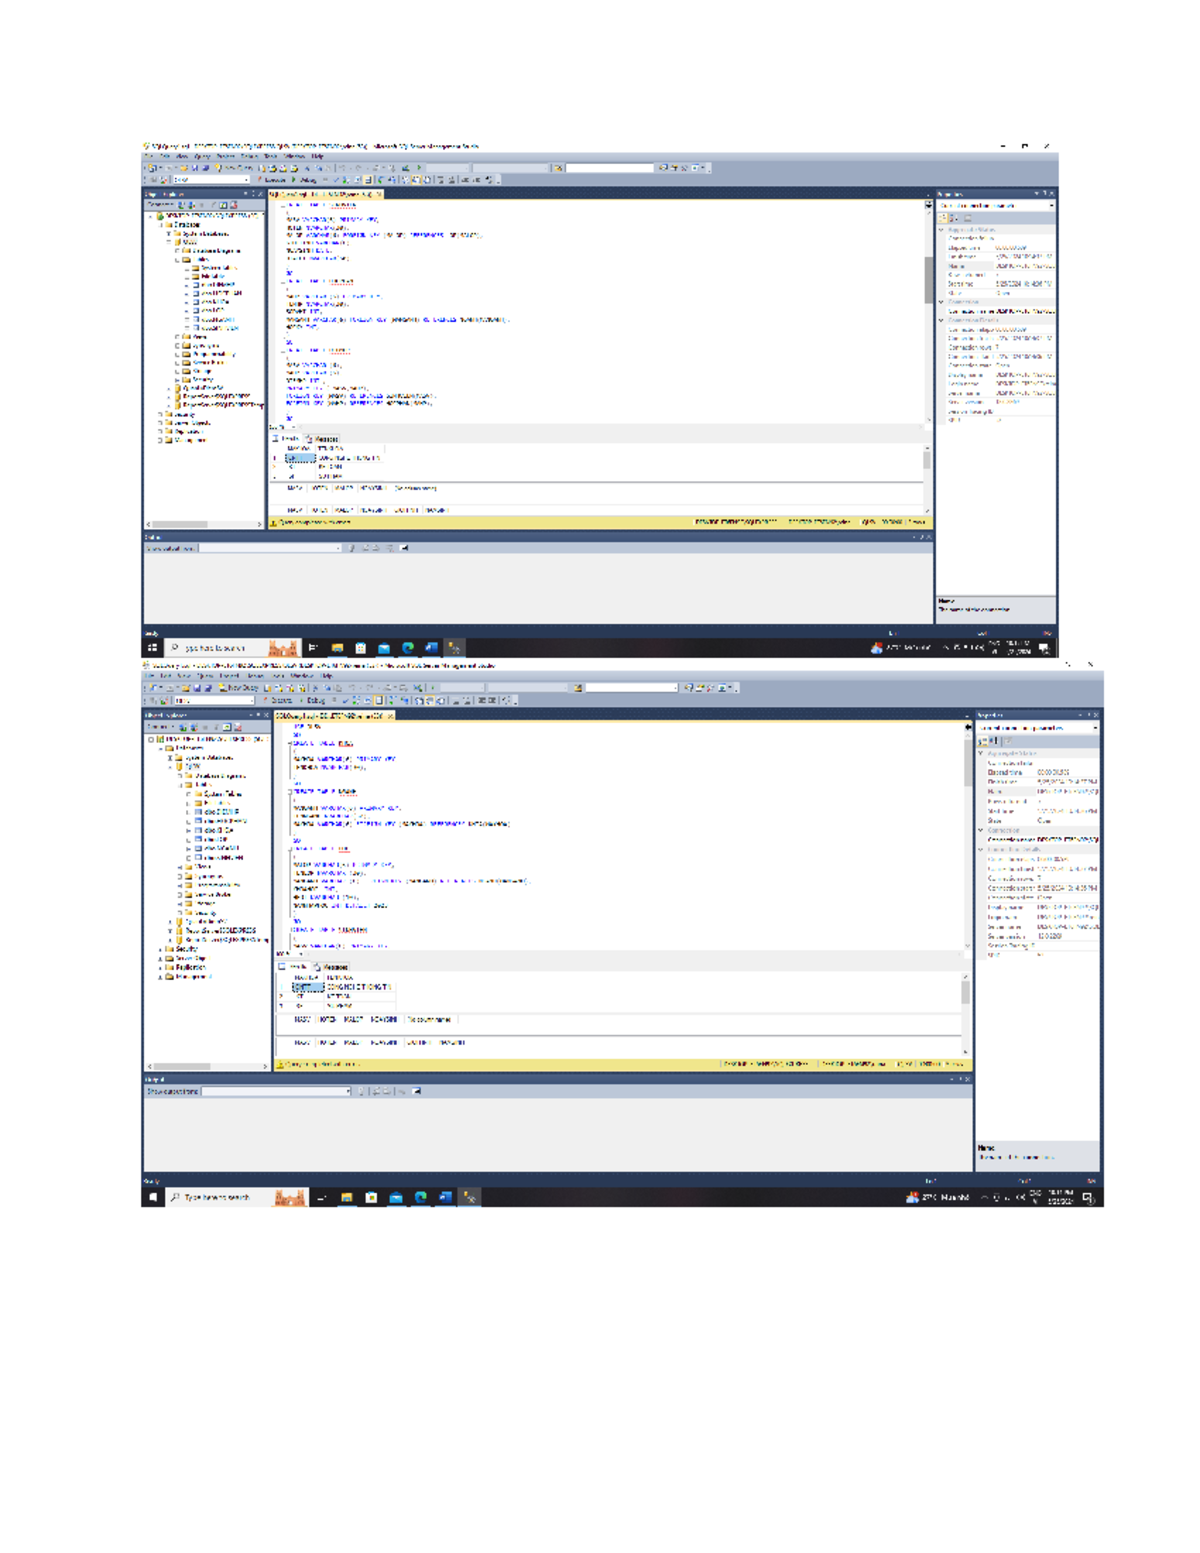Screen dimensions: 1200x1553
Task: Switch to the Messages tab in results pane
Action: [x=320, y=439]
